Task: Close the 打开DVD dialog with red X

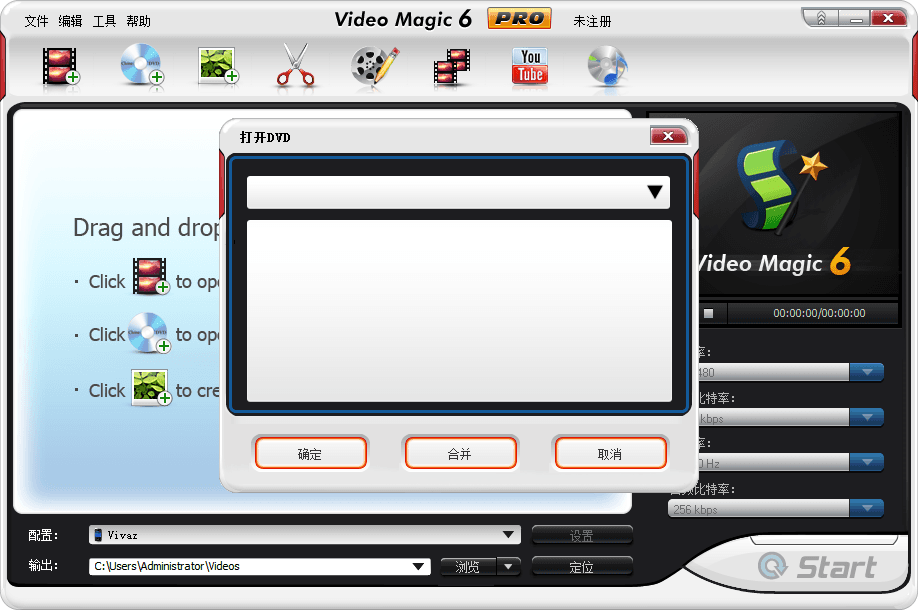Action: coord(668,136)
